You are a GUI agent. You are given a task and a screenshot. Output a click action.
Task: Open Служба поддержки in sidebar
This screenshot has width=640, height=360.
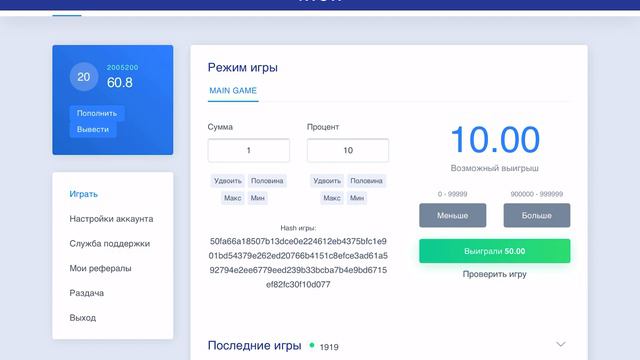(109, 244)
